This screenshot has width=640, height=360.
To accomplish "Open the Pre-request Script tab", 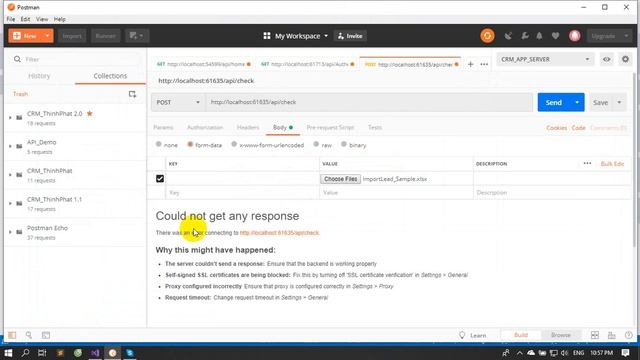I will (x=330, y=127).
